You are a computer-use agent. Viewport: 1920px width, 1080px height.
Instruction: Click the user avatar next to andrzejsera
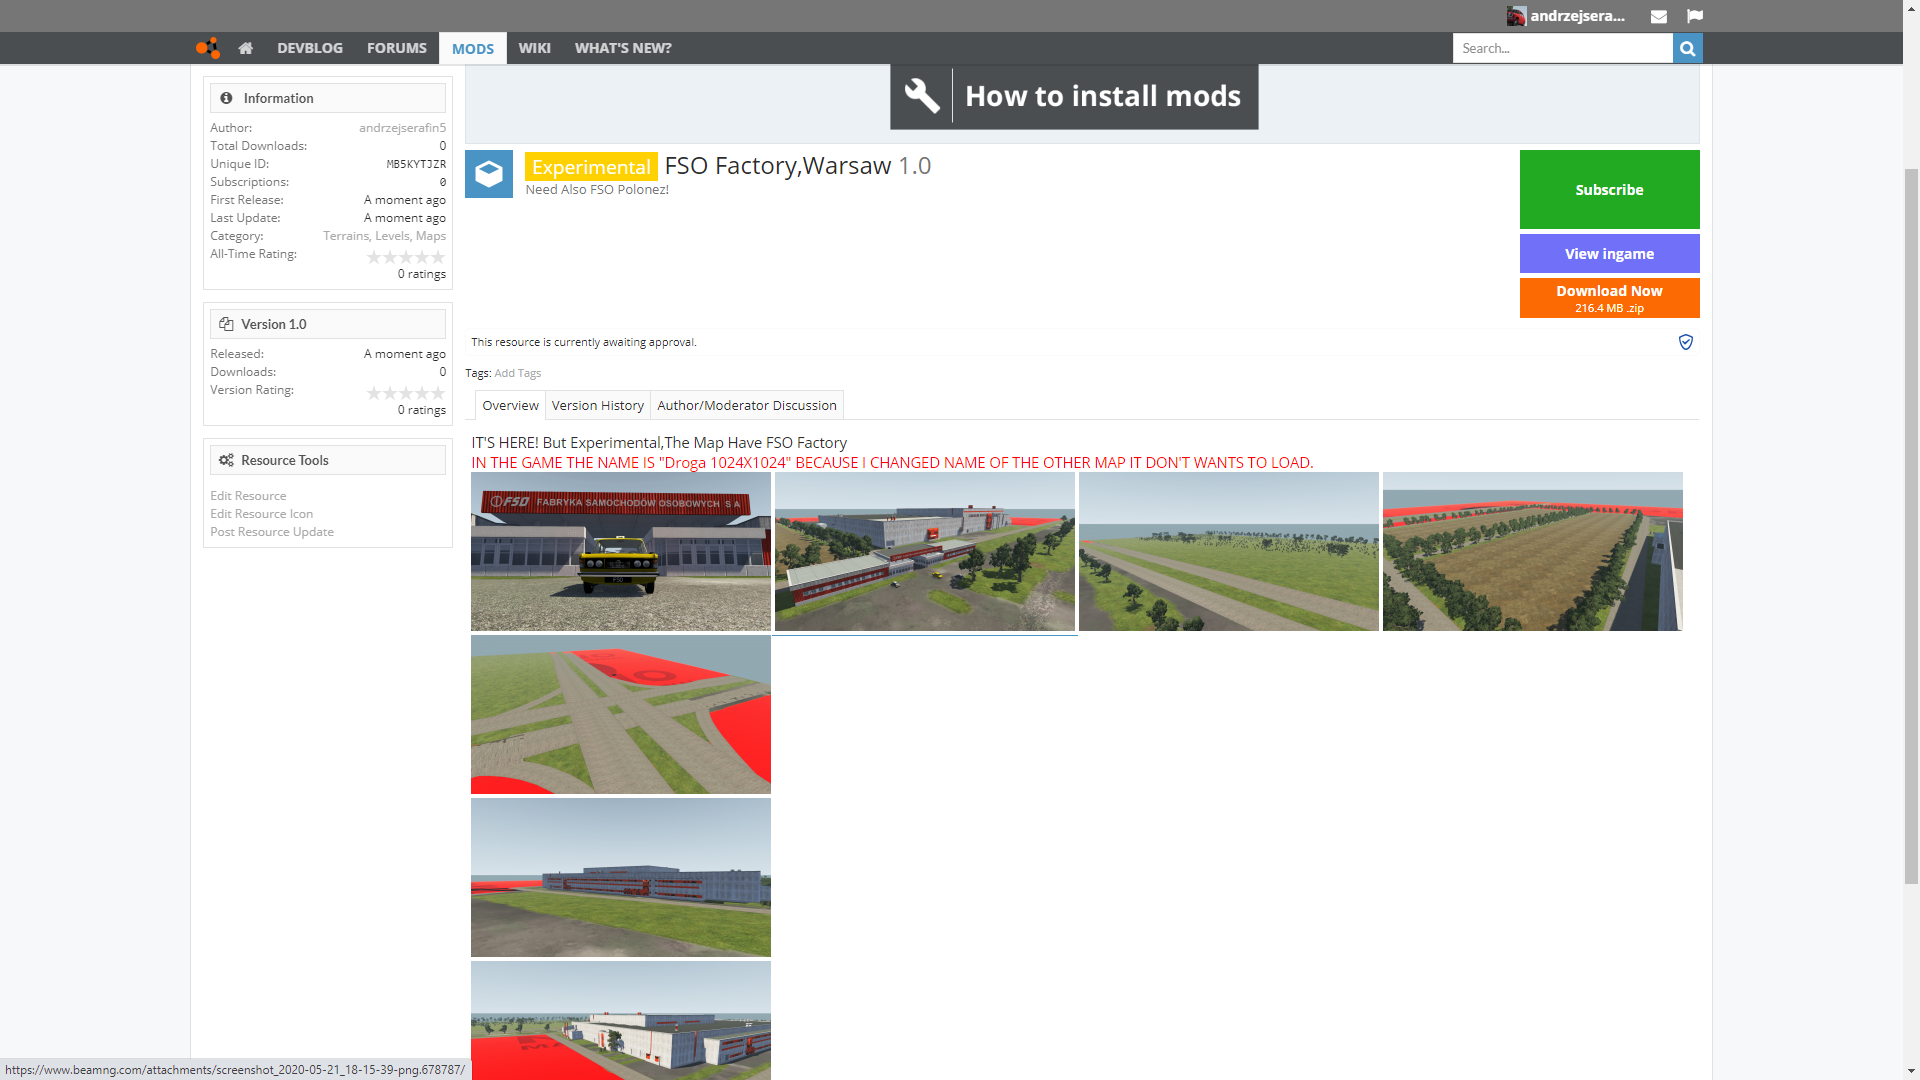tap(1516, 16)
